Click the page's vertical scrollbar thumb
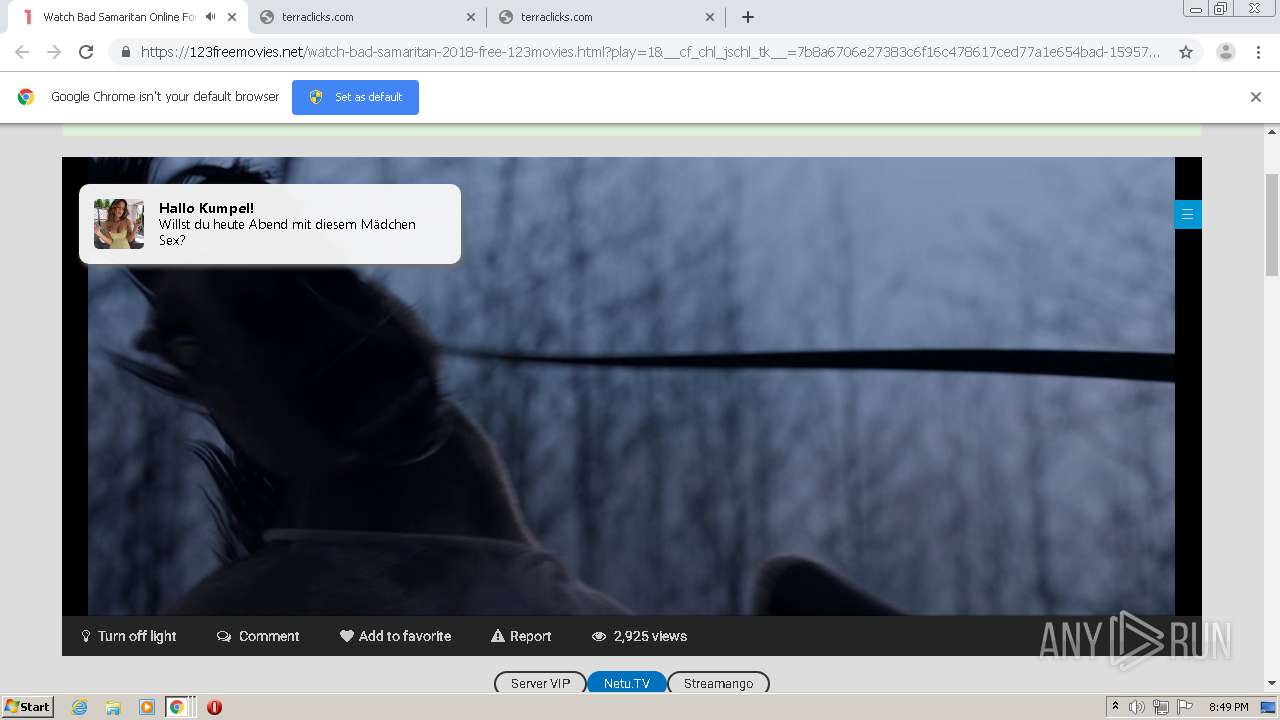Viewport: 1280px width, 720px height. point(1272,224)
